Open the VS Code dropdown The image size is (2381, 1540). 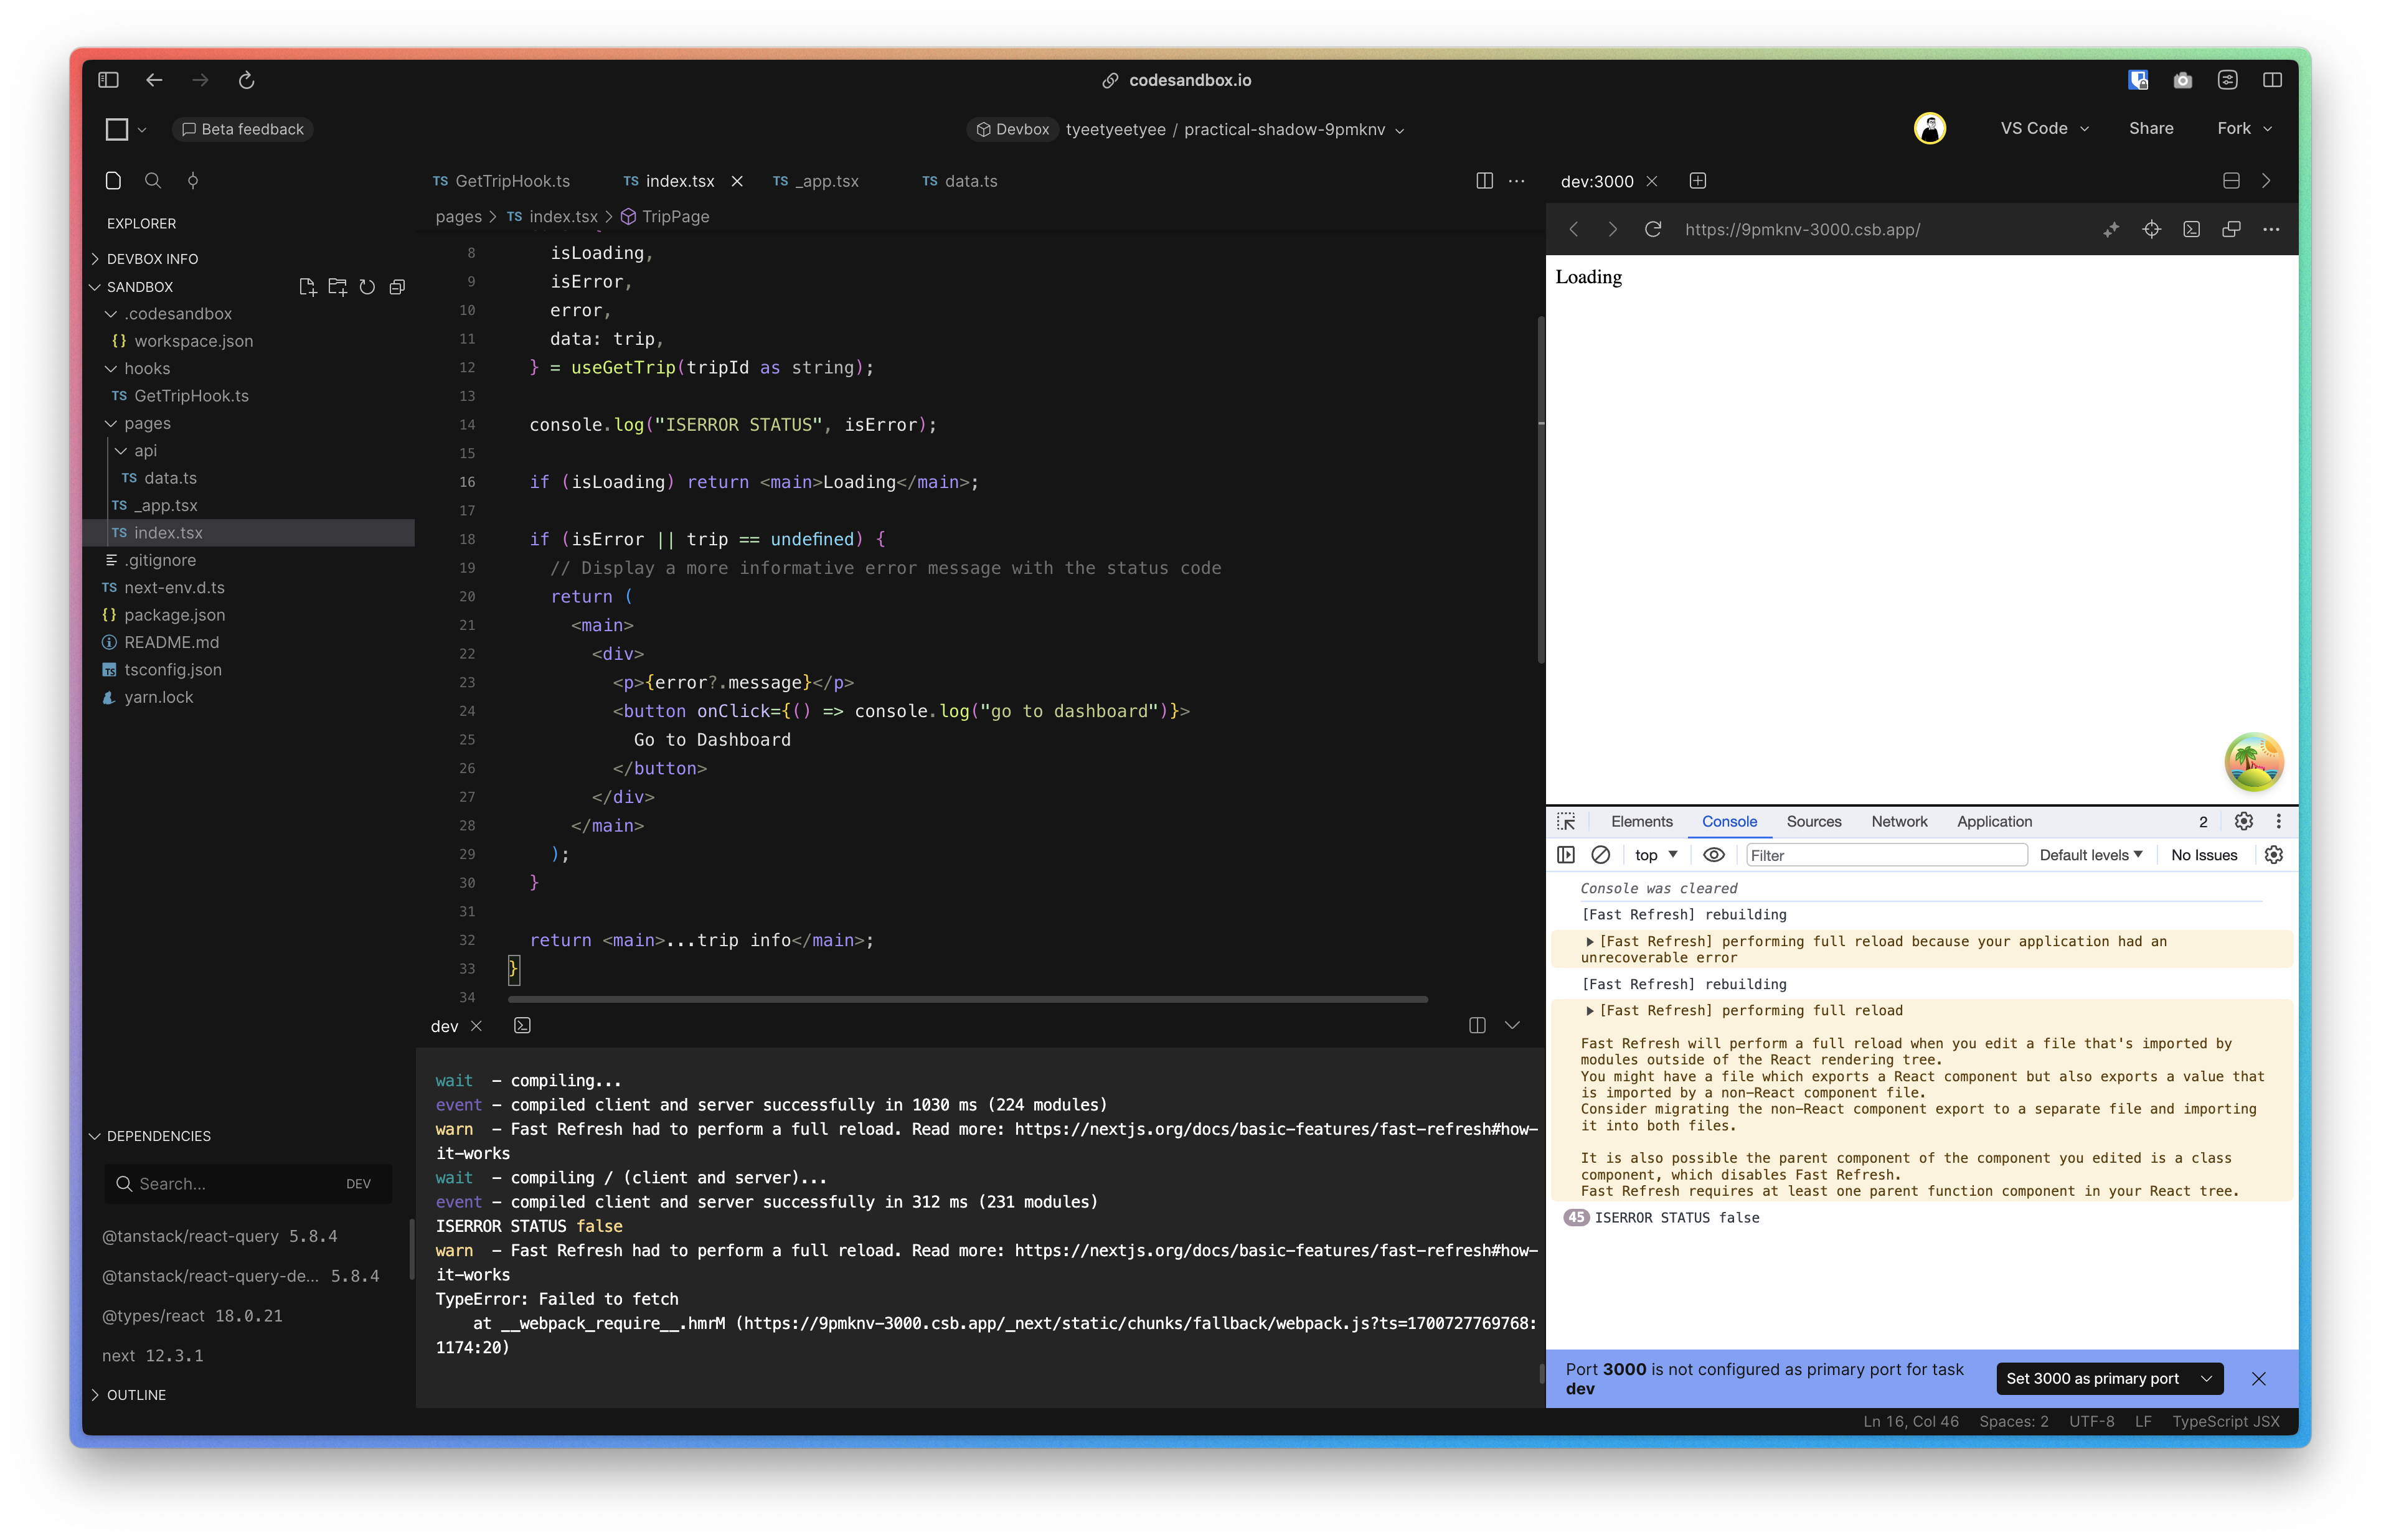tap(2044, 128)
